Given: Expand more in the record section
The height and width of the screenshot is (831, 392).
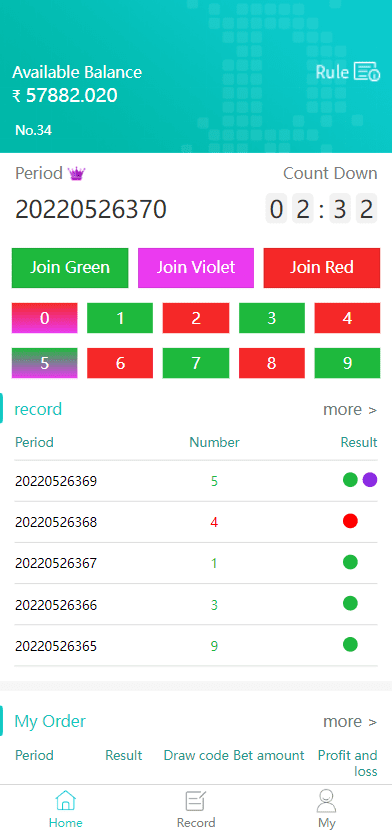Looking at the screenshot, I should (x=350, y=410).
